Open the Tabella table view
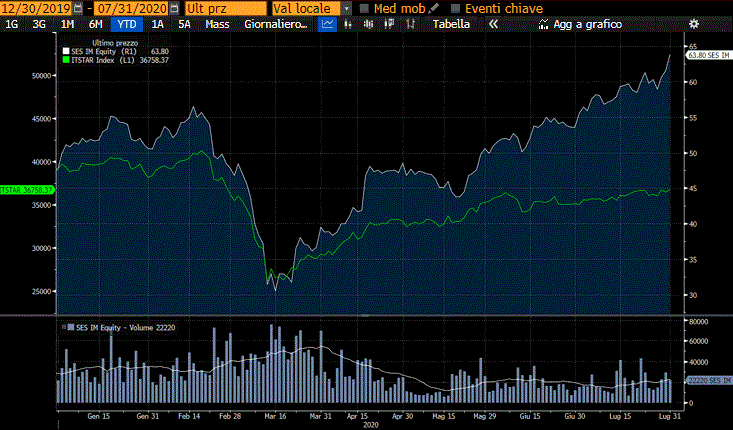The width and height of the screenshot is (733, 430). (x=451, y=24)
